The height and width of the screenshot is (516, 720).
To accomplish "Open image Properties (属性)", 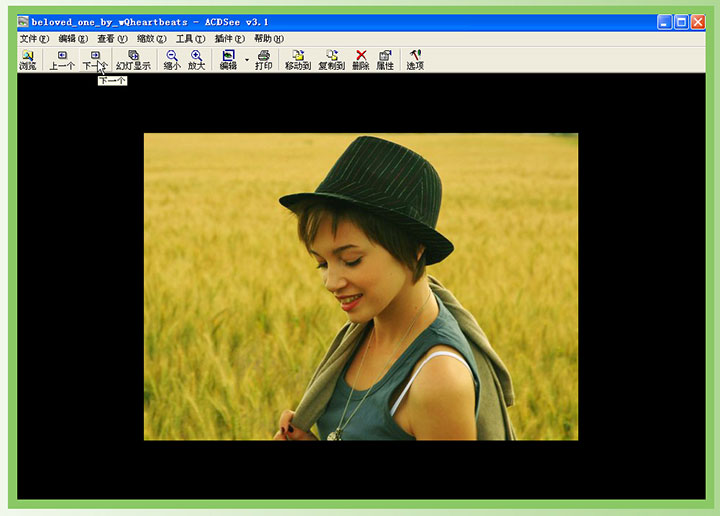I will click(385, 60).
